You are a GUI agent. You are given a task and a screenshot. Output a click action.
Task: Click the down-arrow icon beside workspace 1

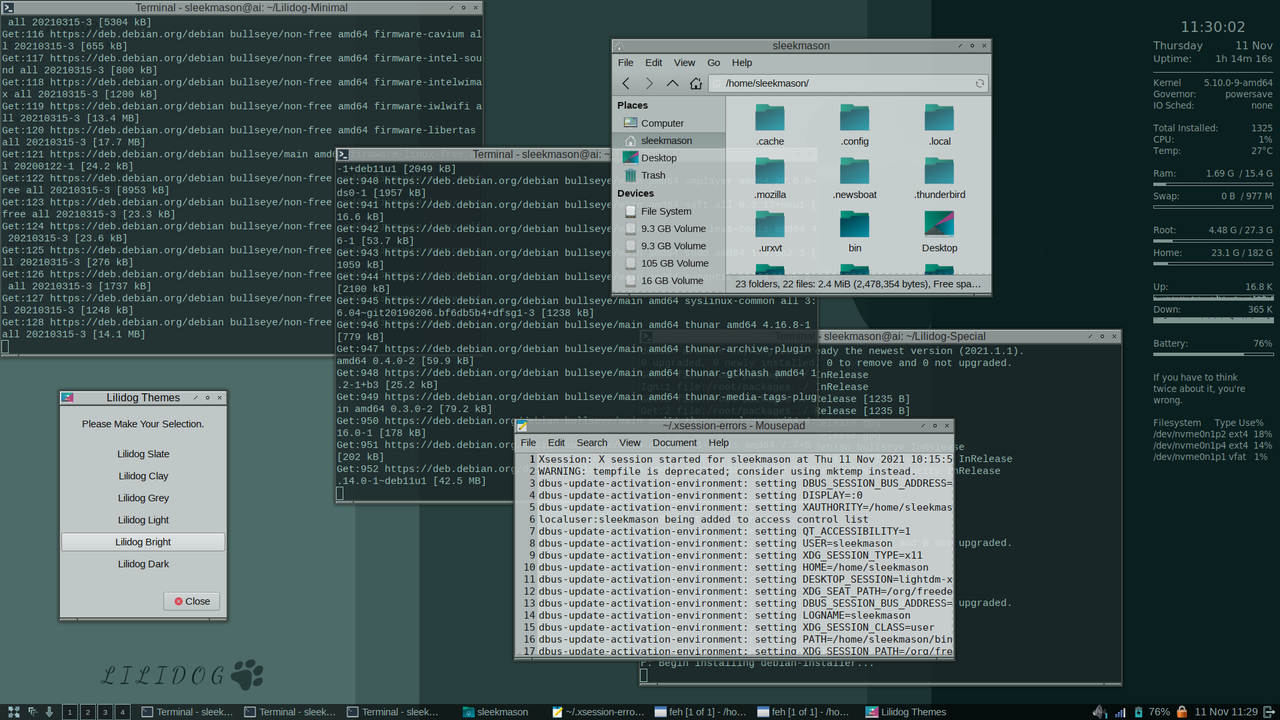49,712
